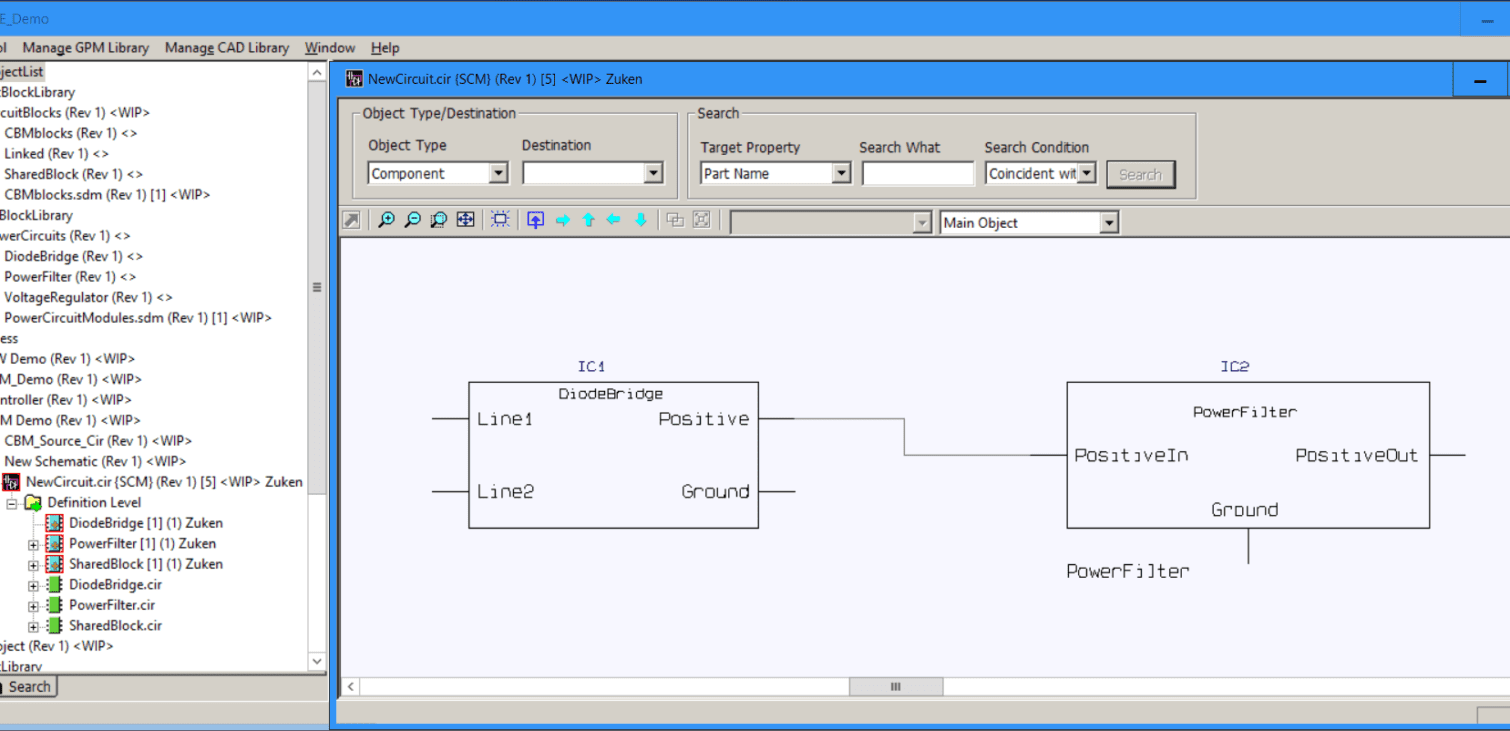1510x731 pixels.
Task: Click the cyan down-arrow navigation icon
Action: coord(640,219)
